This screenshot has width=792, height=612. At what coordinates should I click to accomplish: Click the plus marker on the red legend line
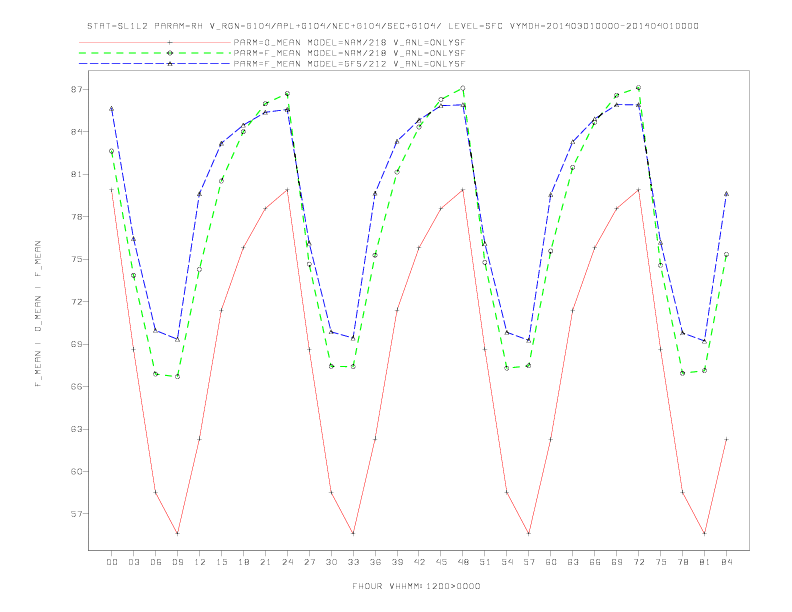click(x=170, y=42)
